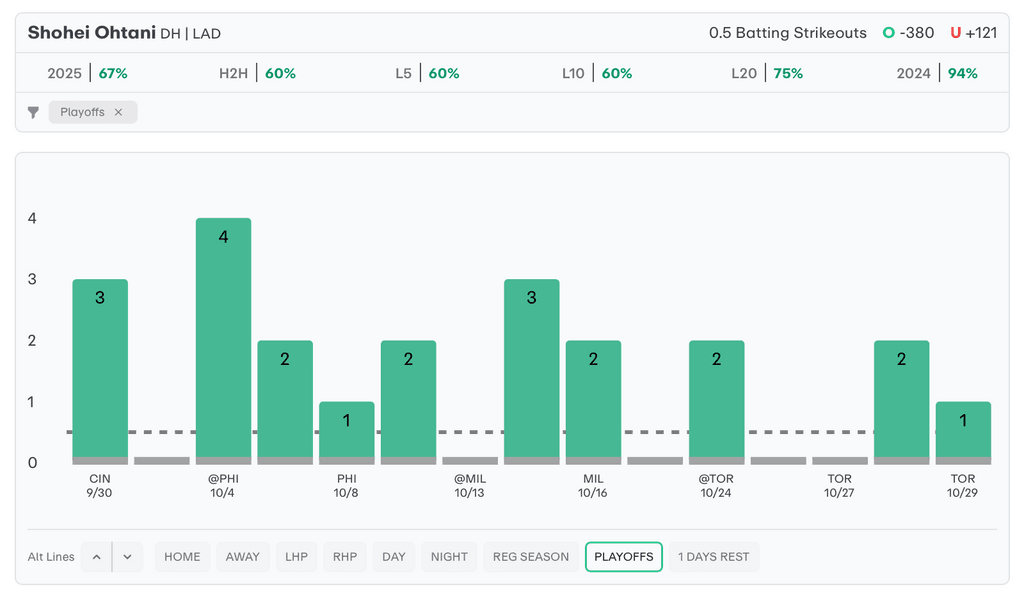This screenshot has height=598, width=1024.
Task: Toggle the HOME games filter
Action: click(x=182, y=557)
